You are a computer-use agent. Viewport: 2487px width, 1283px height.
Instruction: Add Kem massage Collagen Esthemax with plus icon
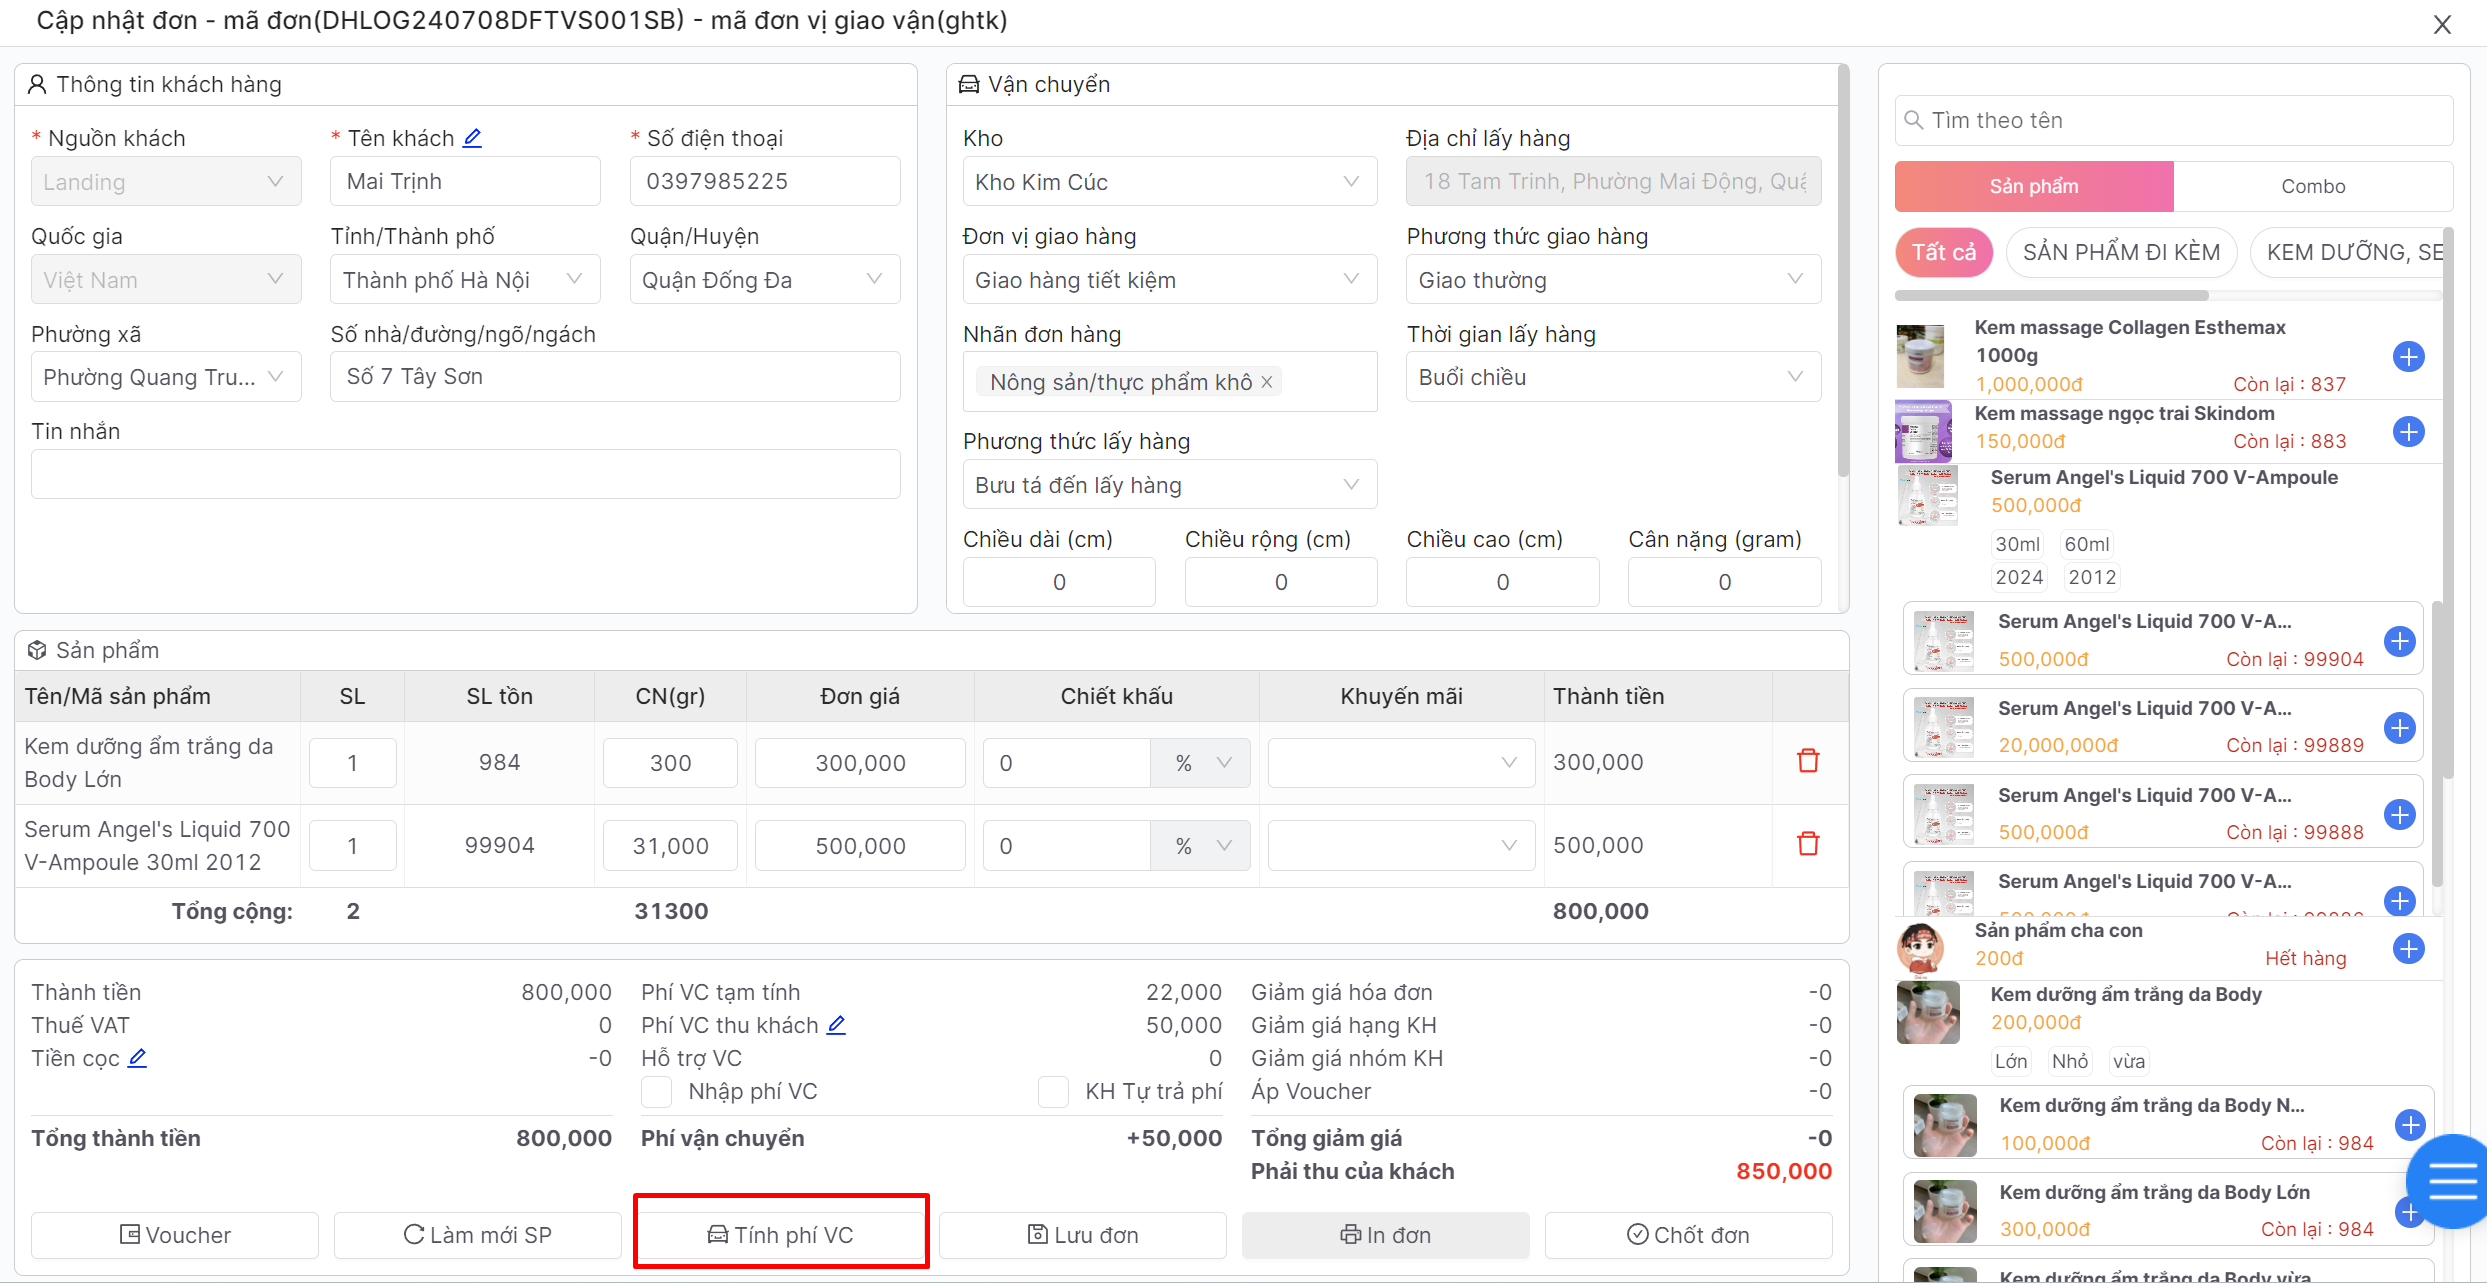tap(2408, 356)
